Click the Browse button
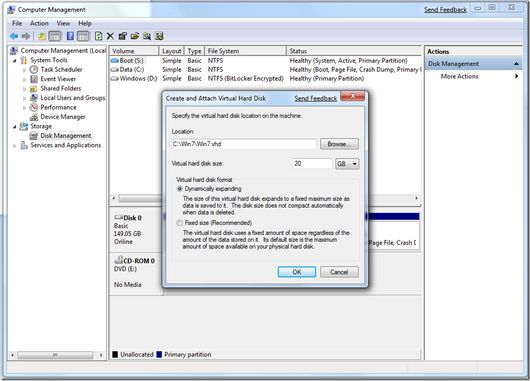This screenshot has width=530, height=381. (339, 144)
